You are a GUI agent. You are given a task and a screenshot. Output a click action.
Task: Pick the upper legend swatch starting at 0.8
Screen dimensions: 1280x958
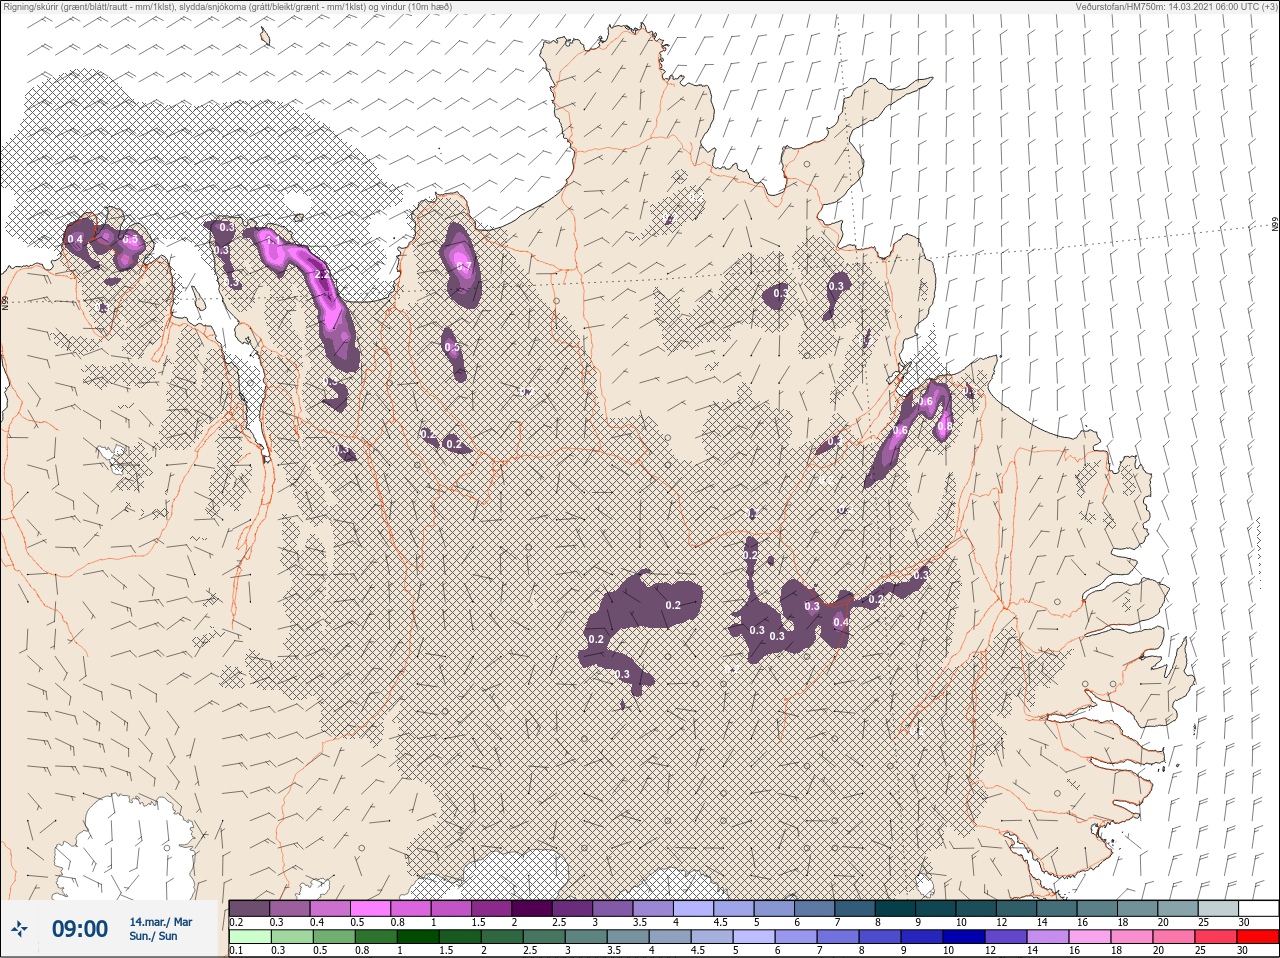tap(411, 908)
